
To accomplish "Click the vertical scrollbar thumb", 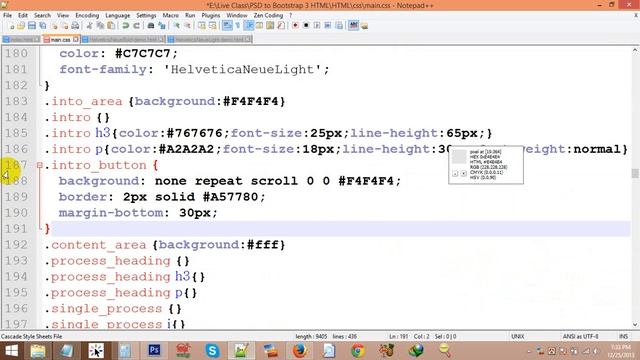I will [x=635, y=173].
